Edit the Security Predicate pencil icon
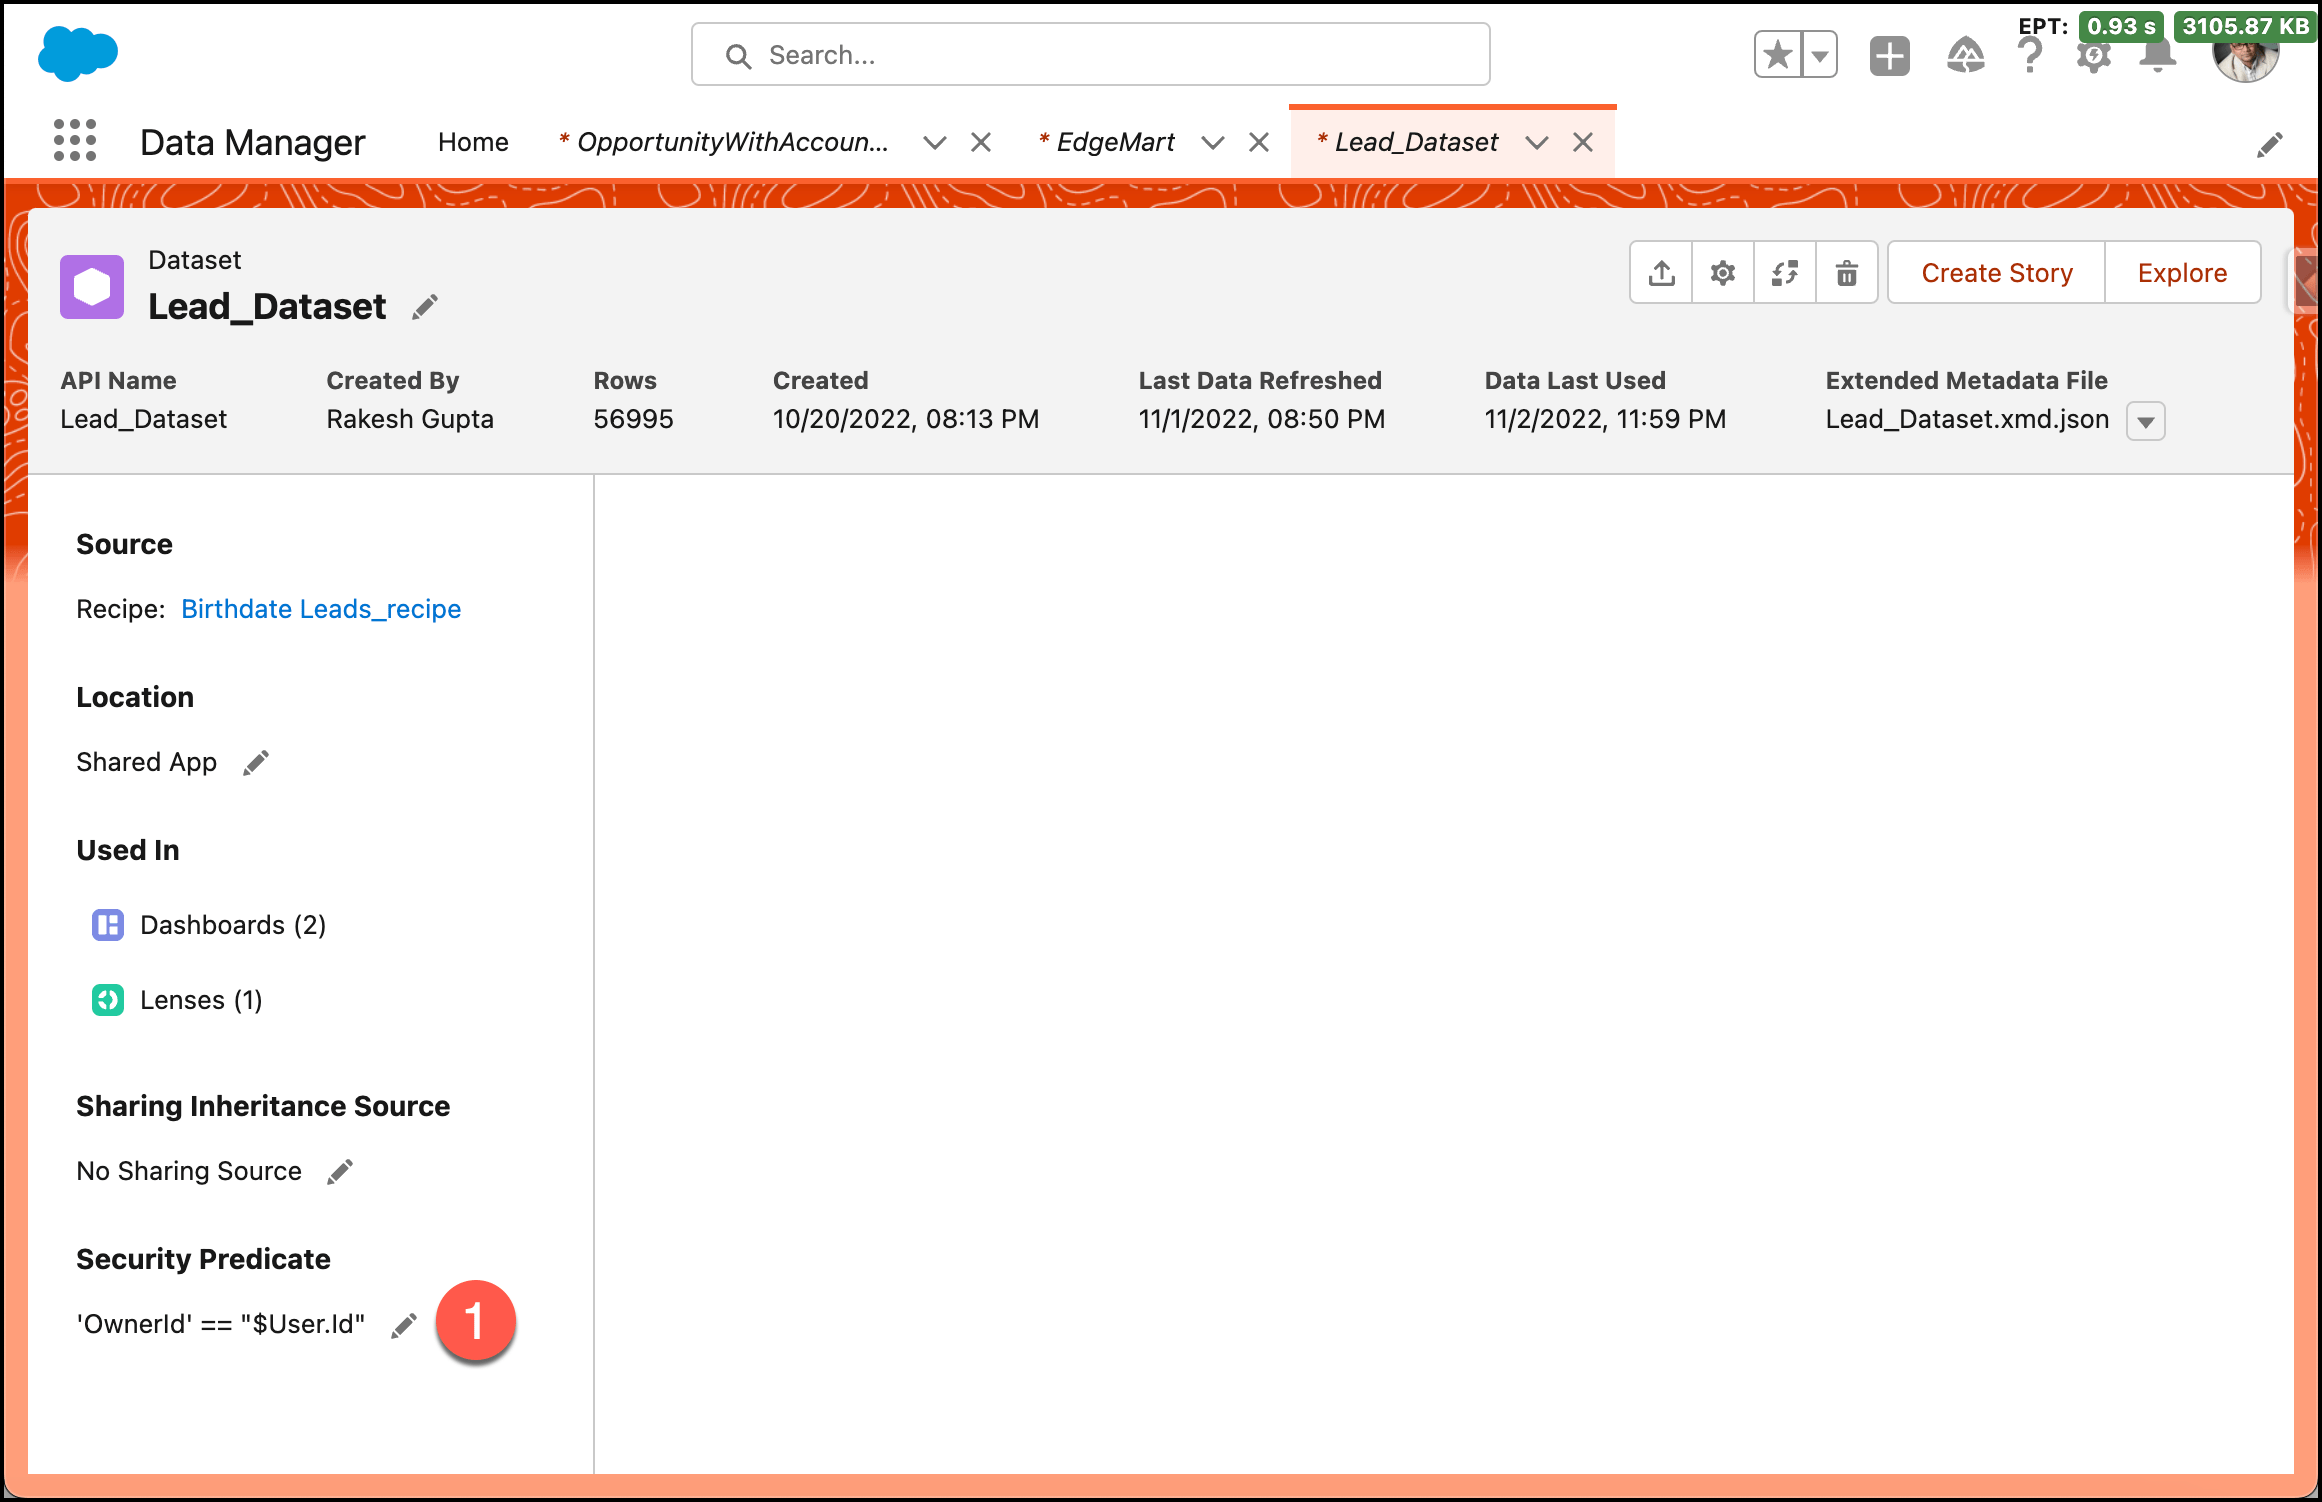 pyautogui.click(x=403, y=1326)
